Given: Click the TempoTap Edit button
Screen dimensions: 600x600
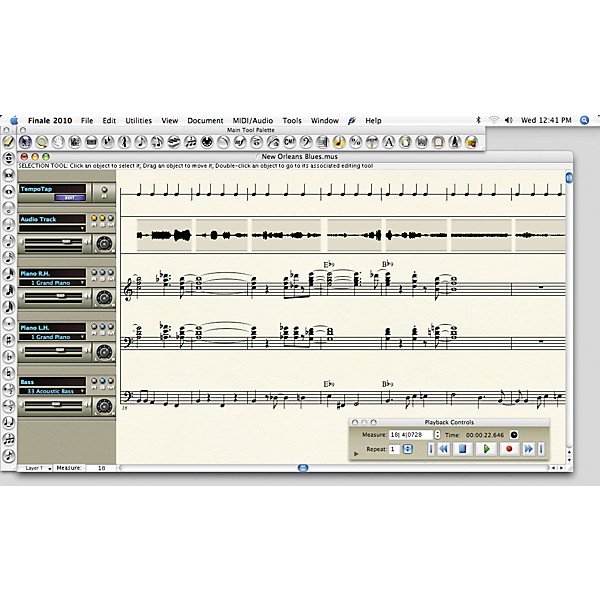Looking at the screenshot, I should (70, 198).
